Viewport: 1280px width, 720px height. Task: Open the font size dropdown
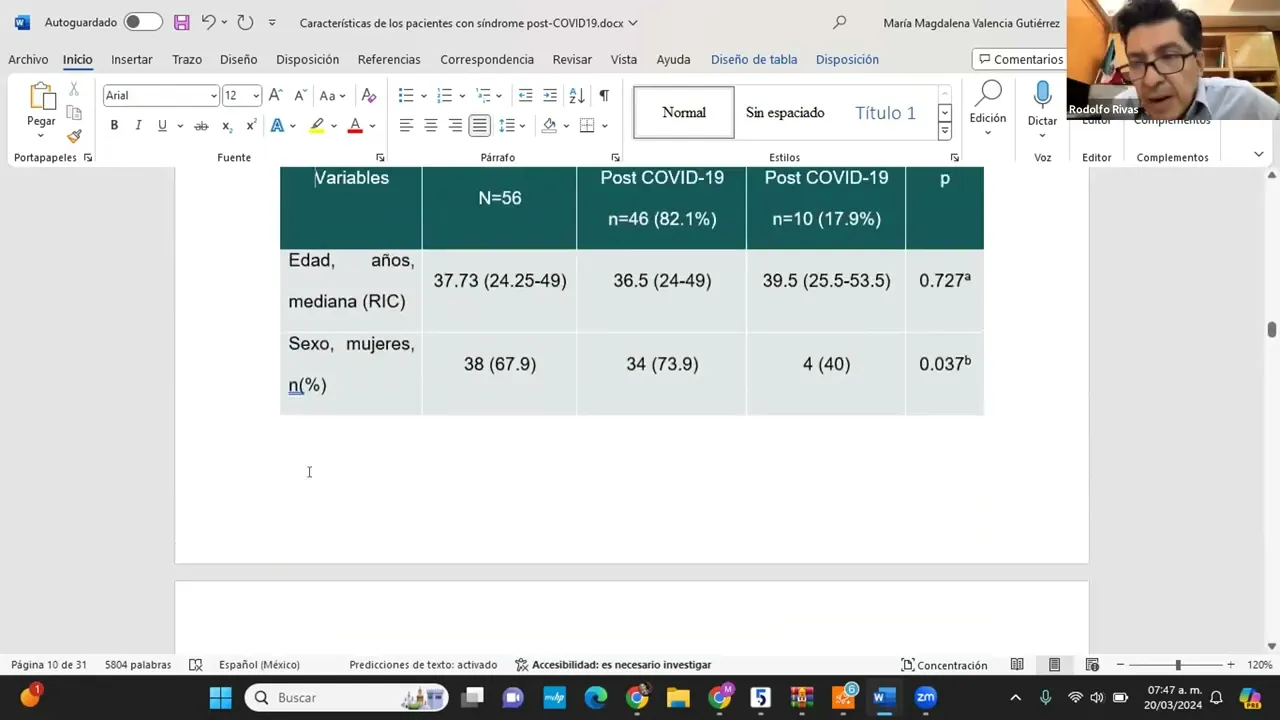pyautogui.click(x=256, y=96)
